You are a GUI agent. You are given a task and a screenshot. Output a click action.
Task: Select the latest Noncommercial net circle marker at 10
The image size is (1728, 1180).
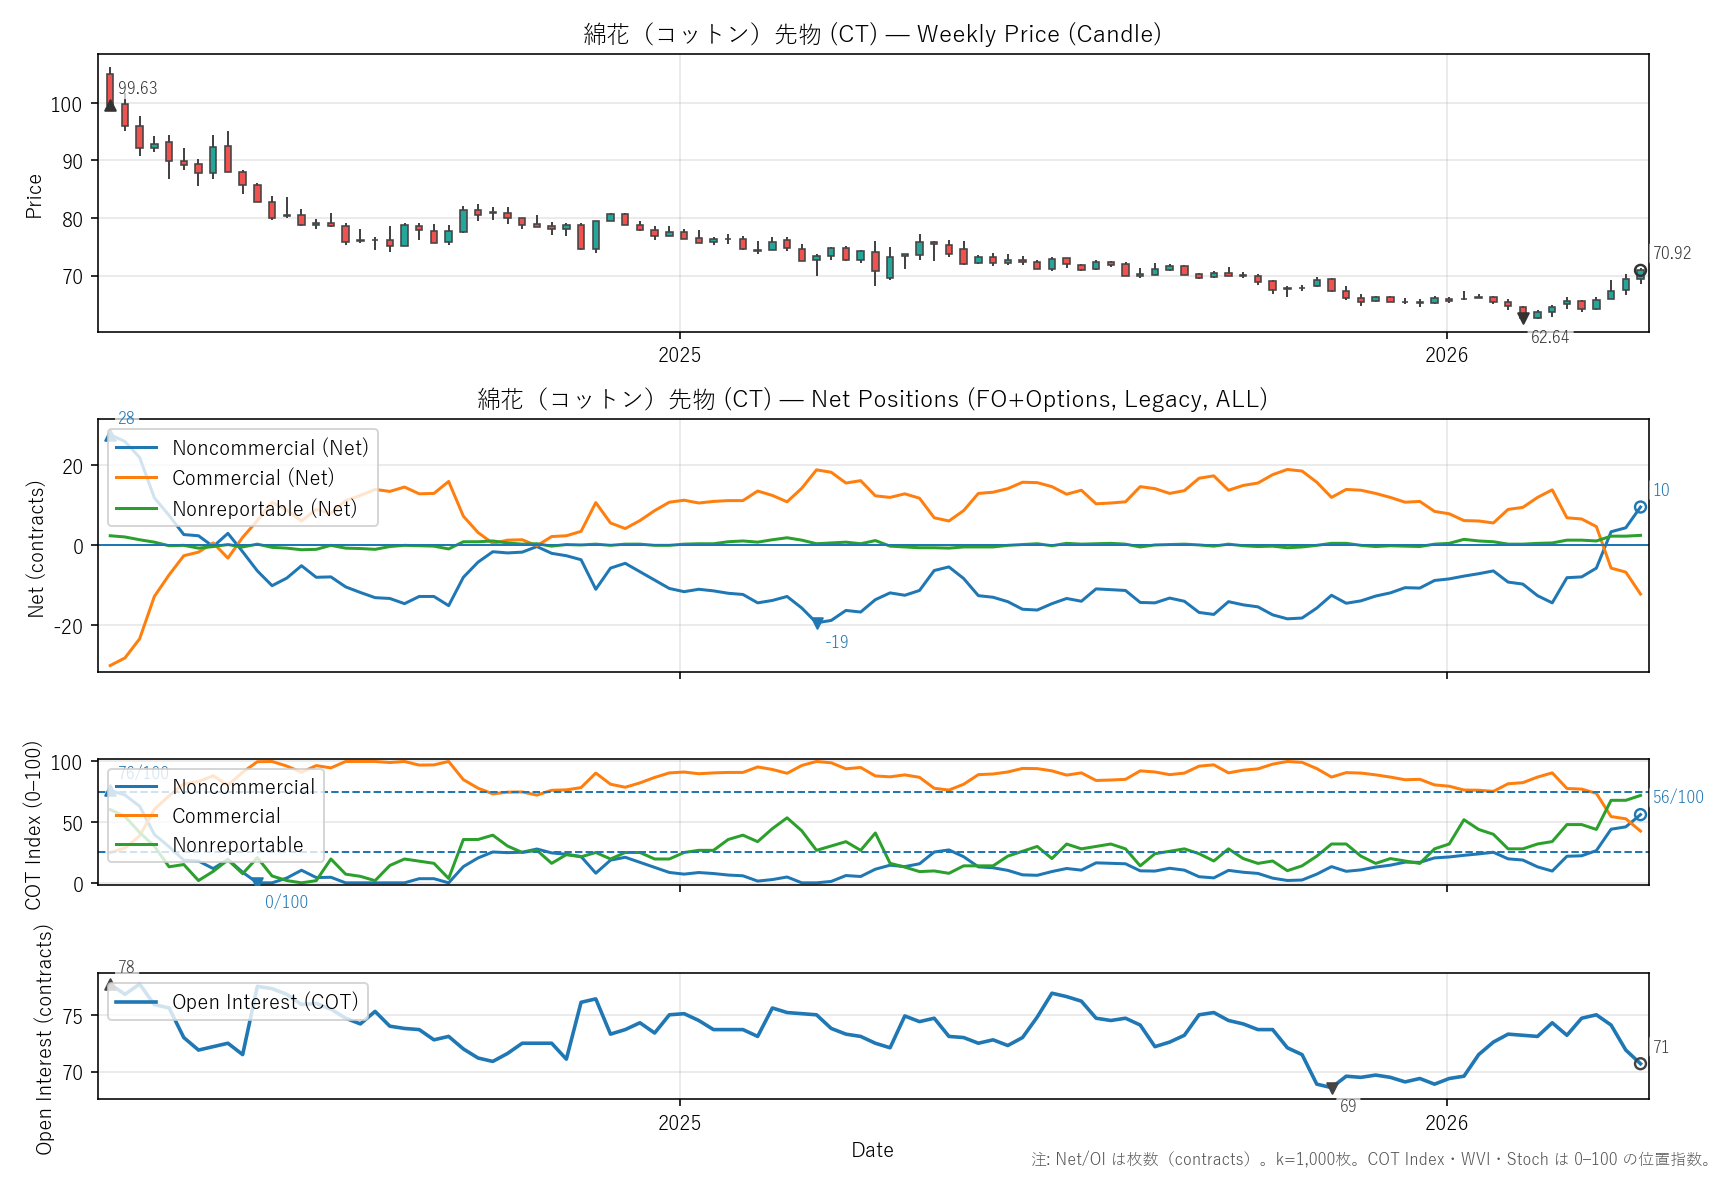pos(1640,507)
